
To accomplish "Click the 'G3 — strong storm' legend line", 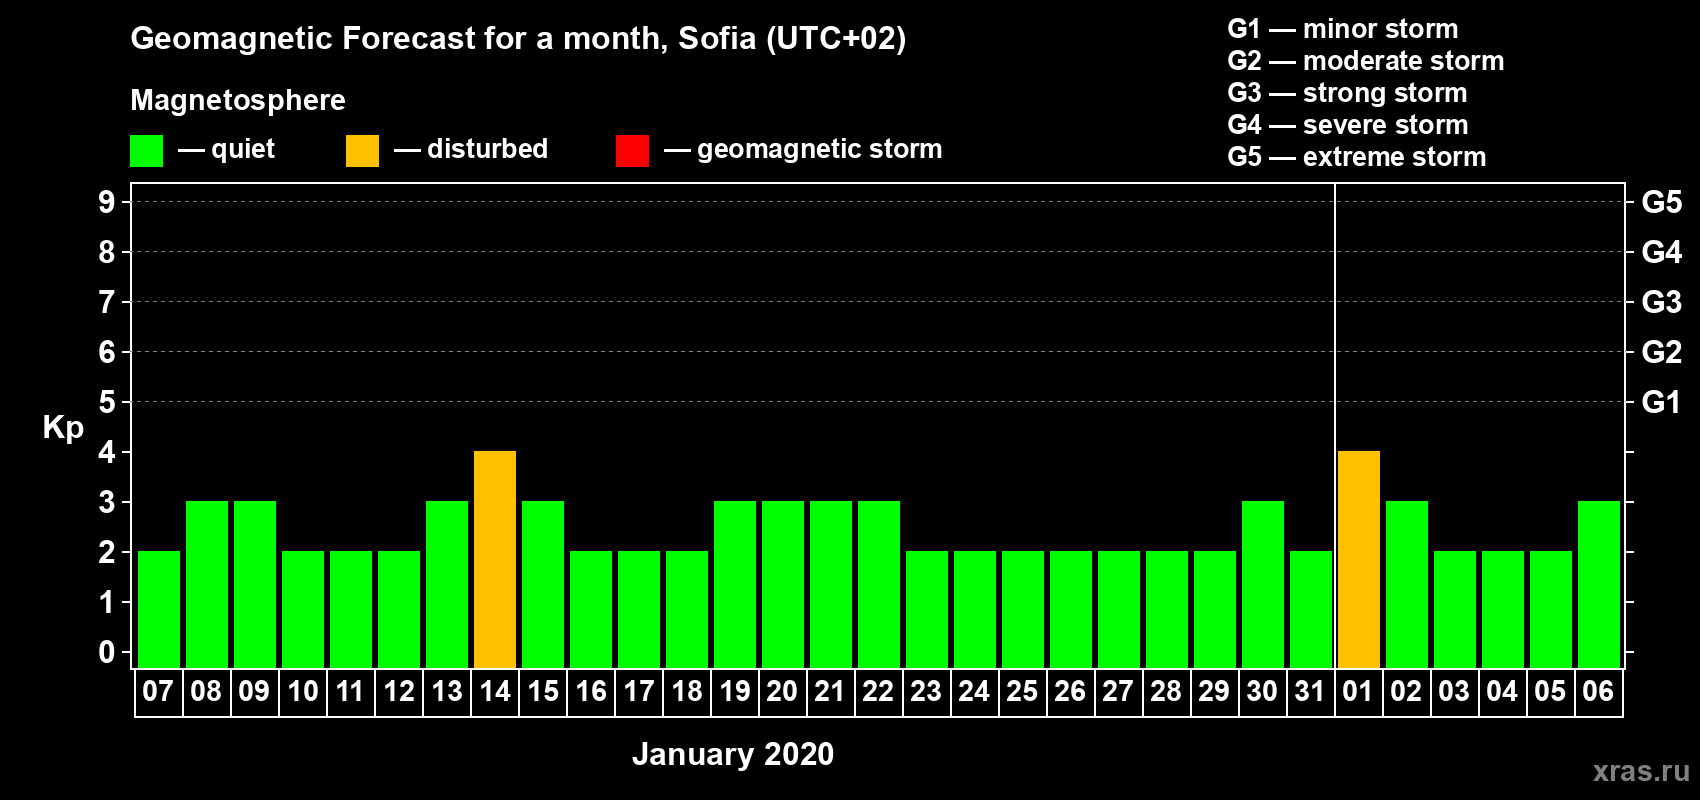I will point(1348,93).
